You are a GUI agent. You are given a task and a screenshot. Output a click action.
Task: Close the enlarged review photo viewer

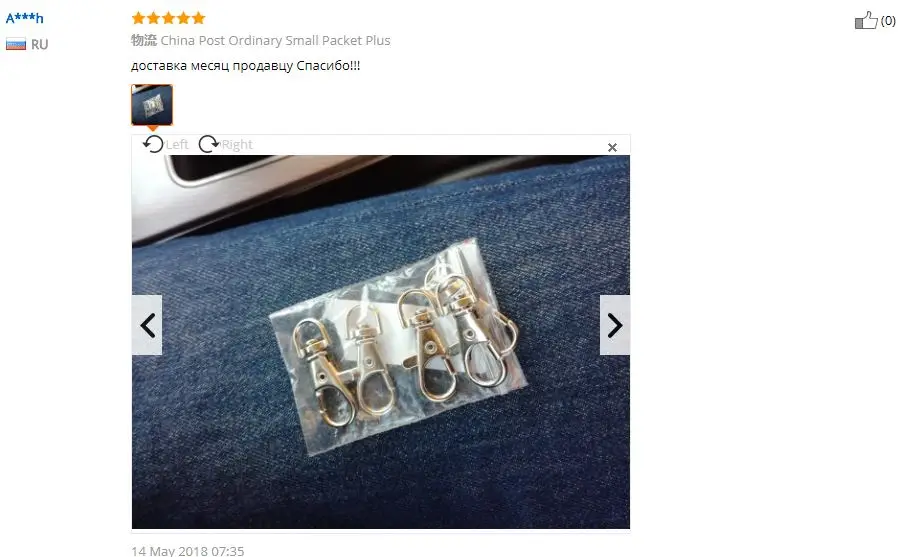612,147
